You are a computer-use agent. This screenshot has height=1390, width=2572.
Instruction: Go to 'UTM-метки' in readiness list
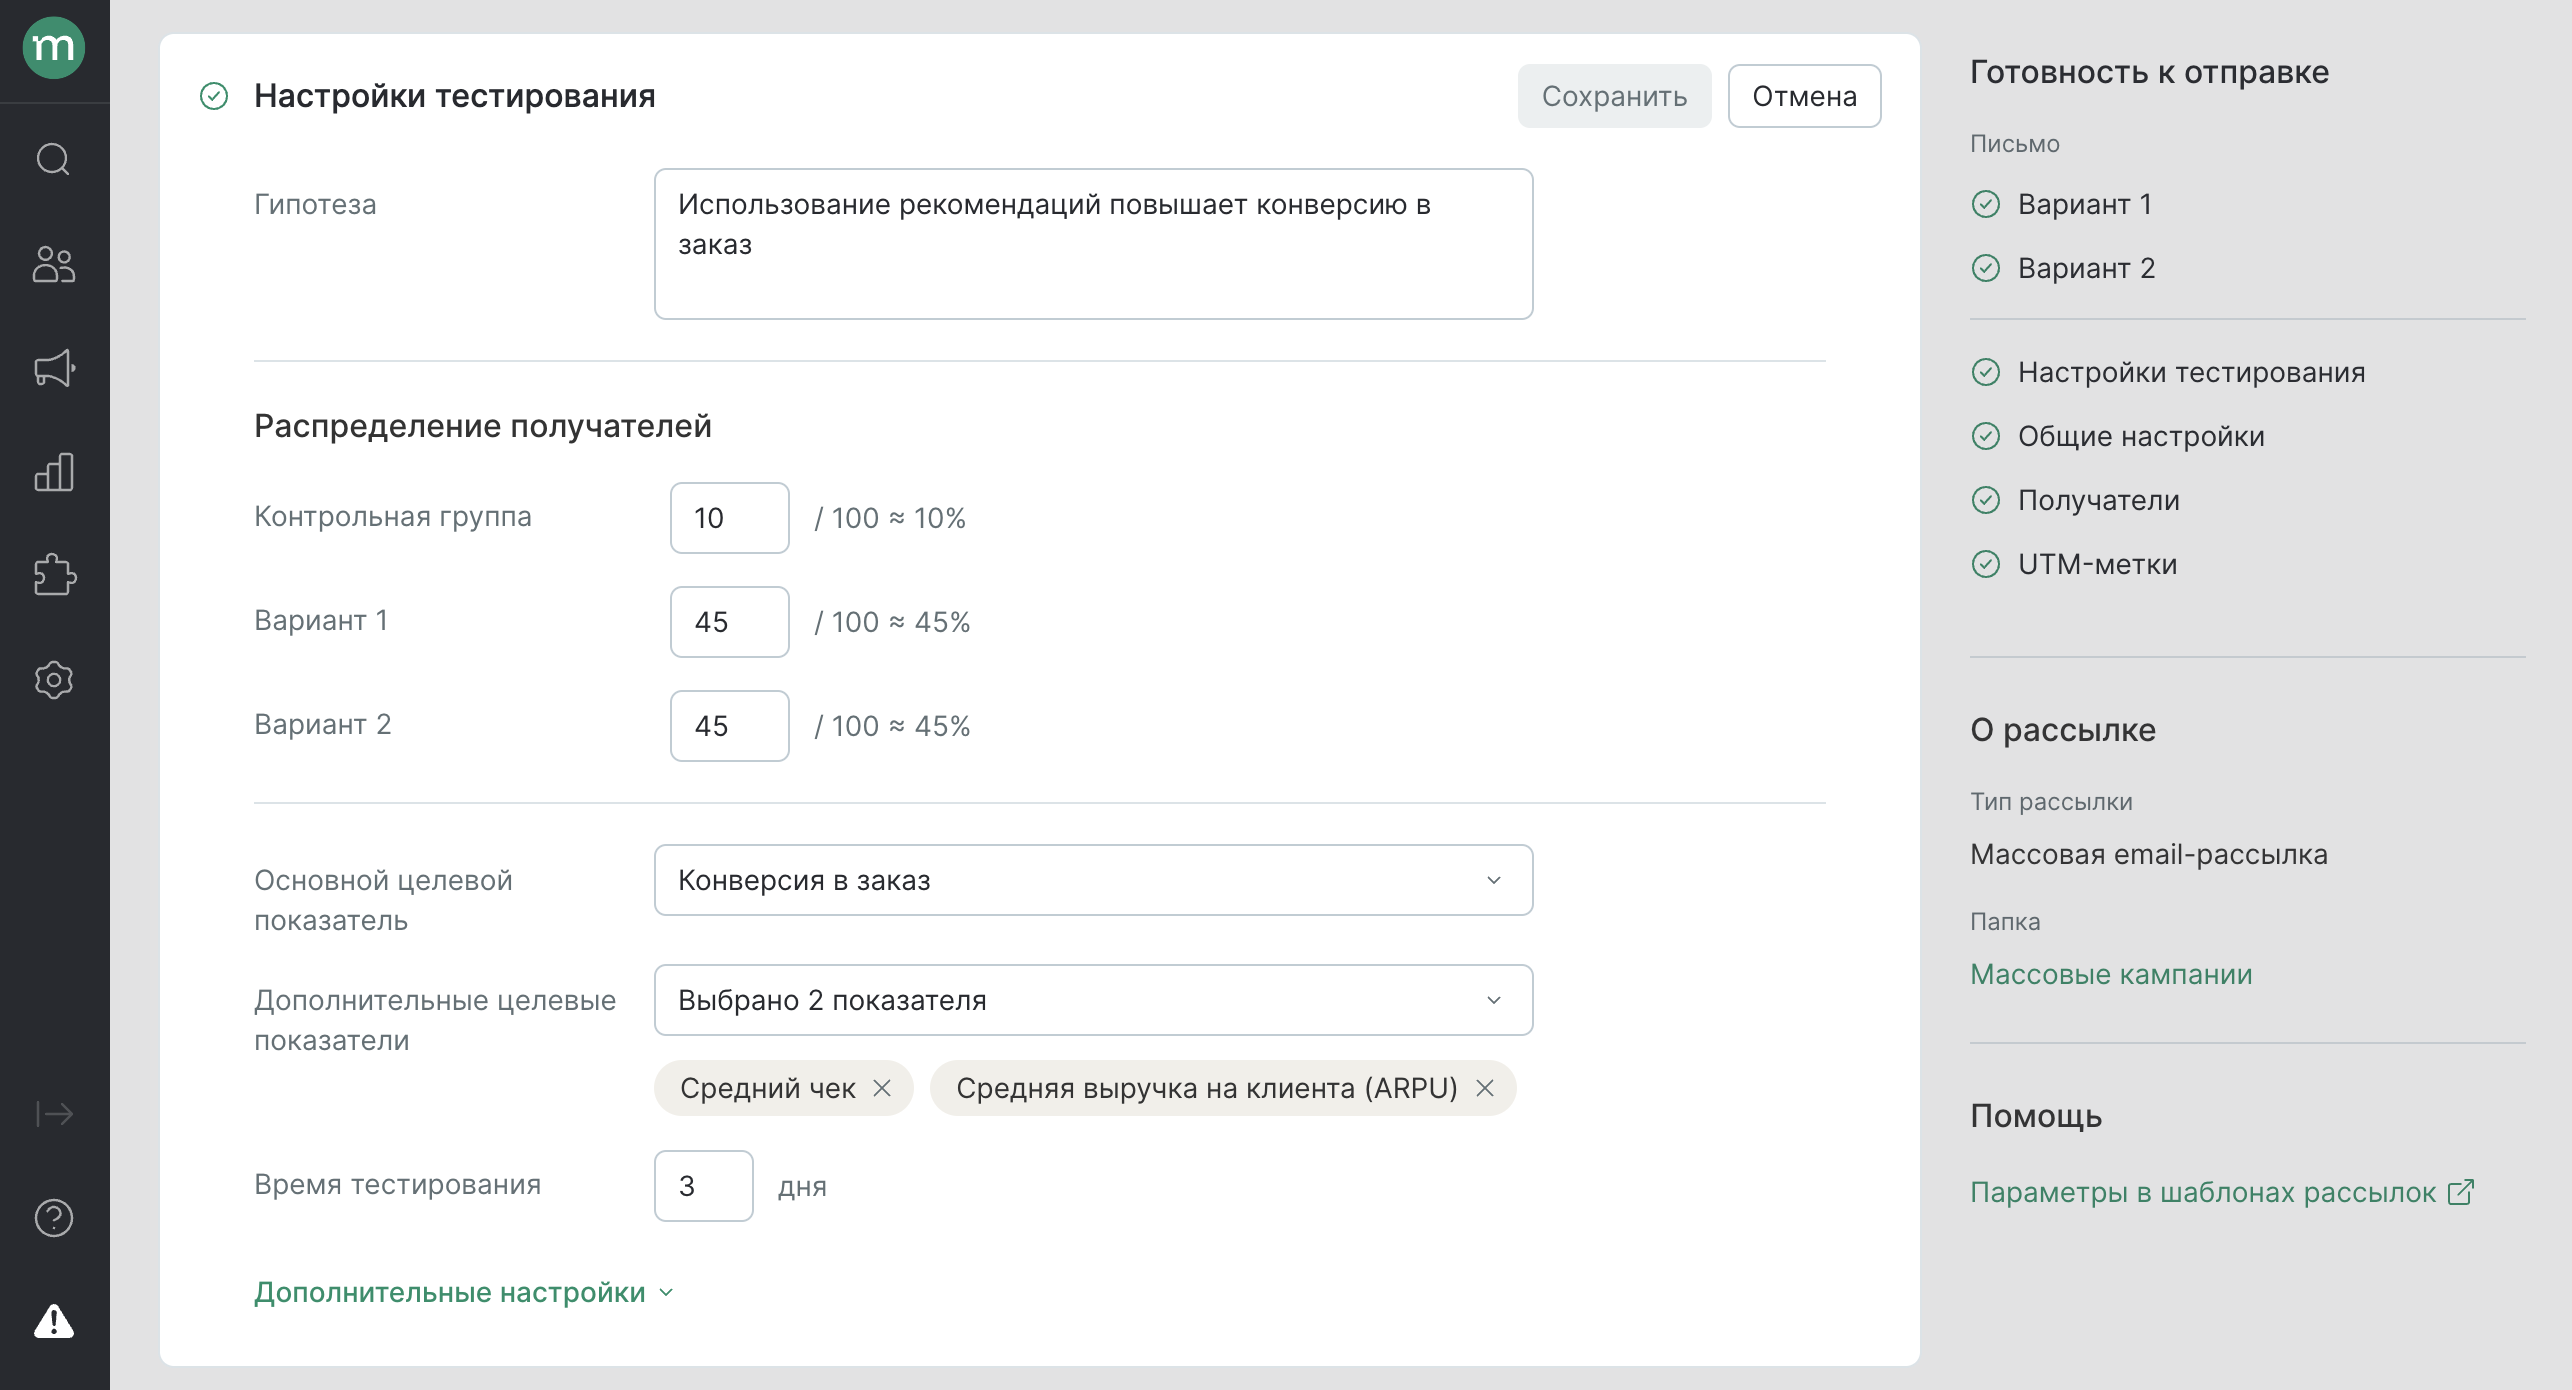coord(2097,564)
